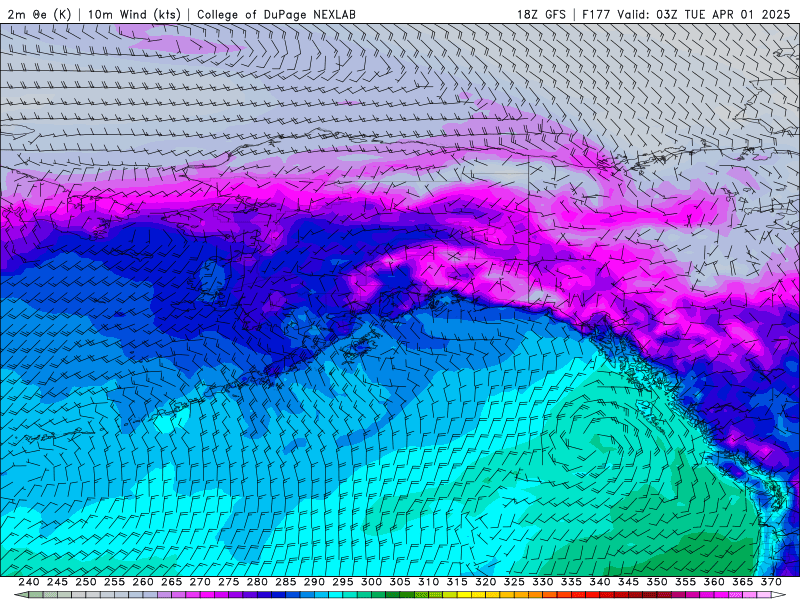
Task: Click the 295 scale label
Action: (x=343, y=582)
